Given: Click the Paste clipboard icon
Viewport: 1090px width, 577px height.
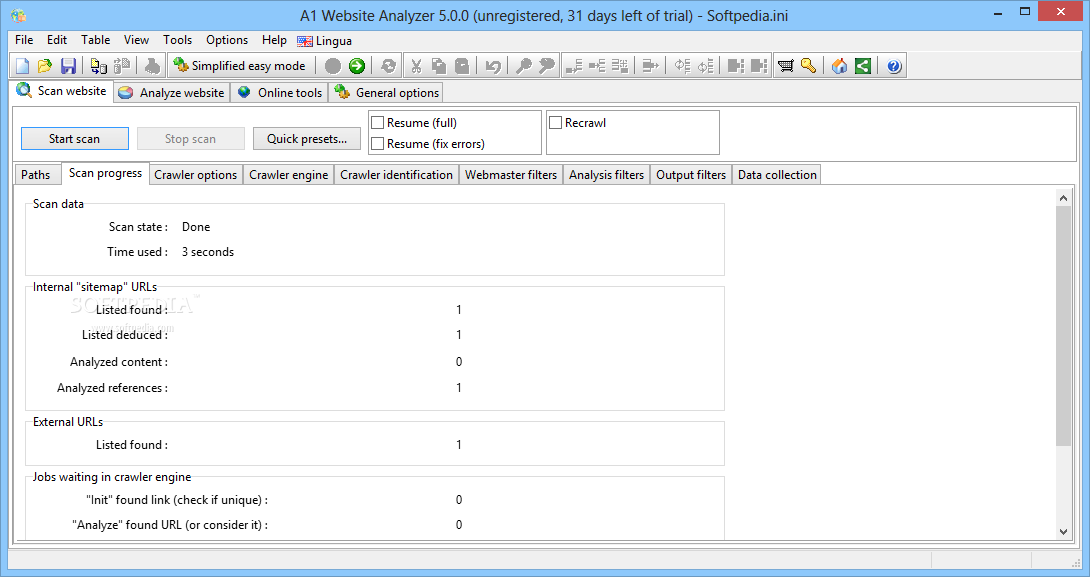Looking at the screenshot, I should click(462, 66).
